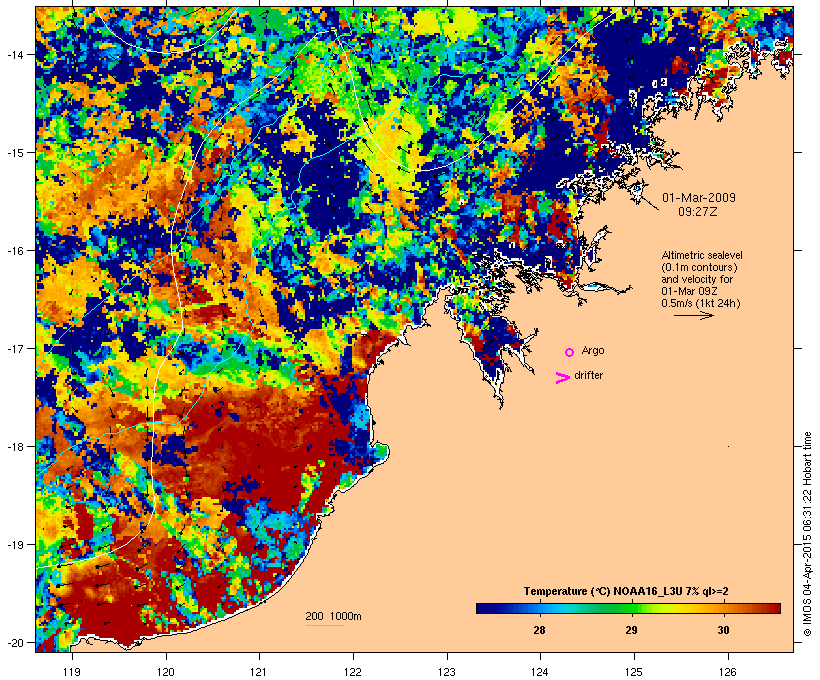Click latitude axis label -20

click(14, 642)
